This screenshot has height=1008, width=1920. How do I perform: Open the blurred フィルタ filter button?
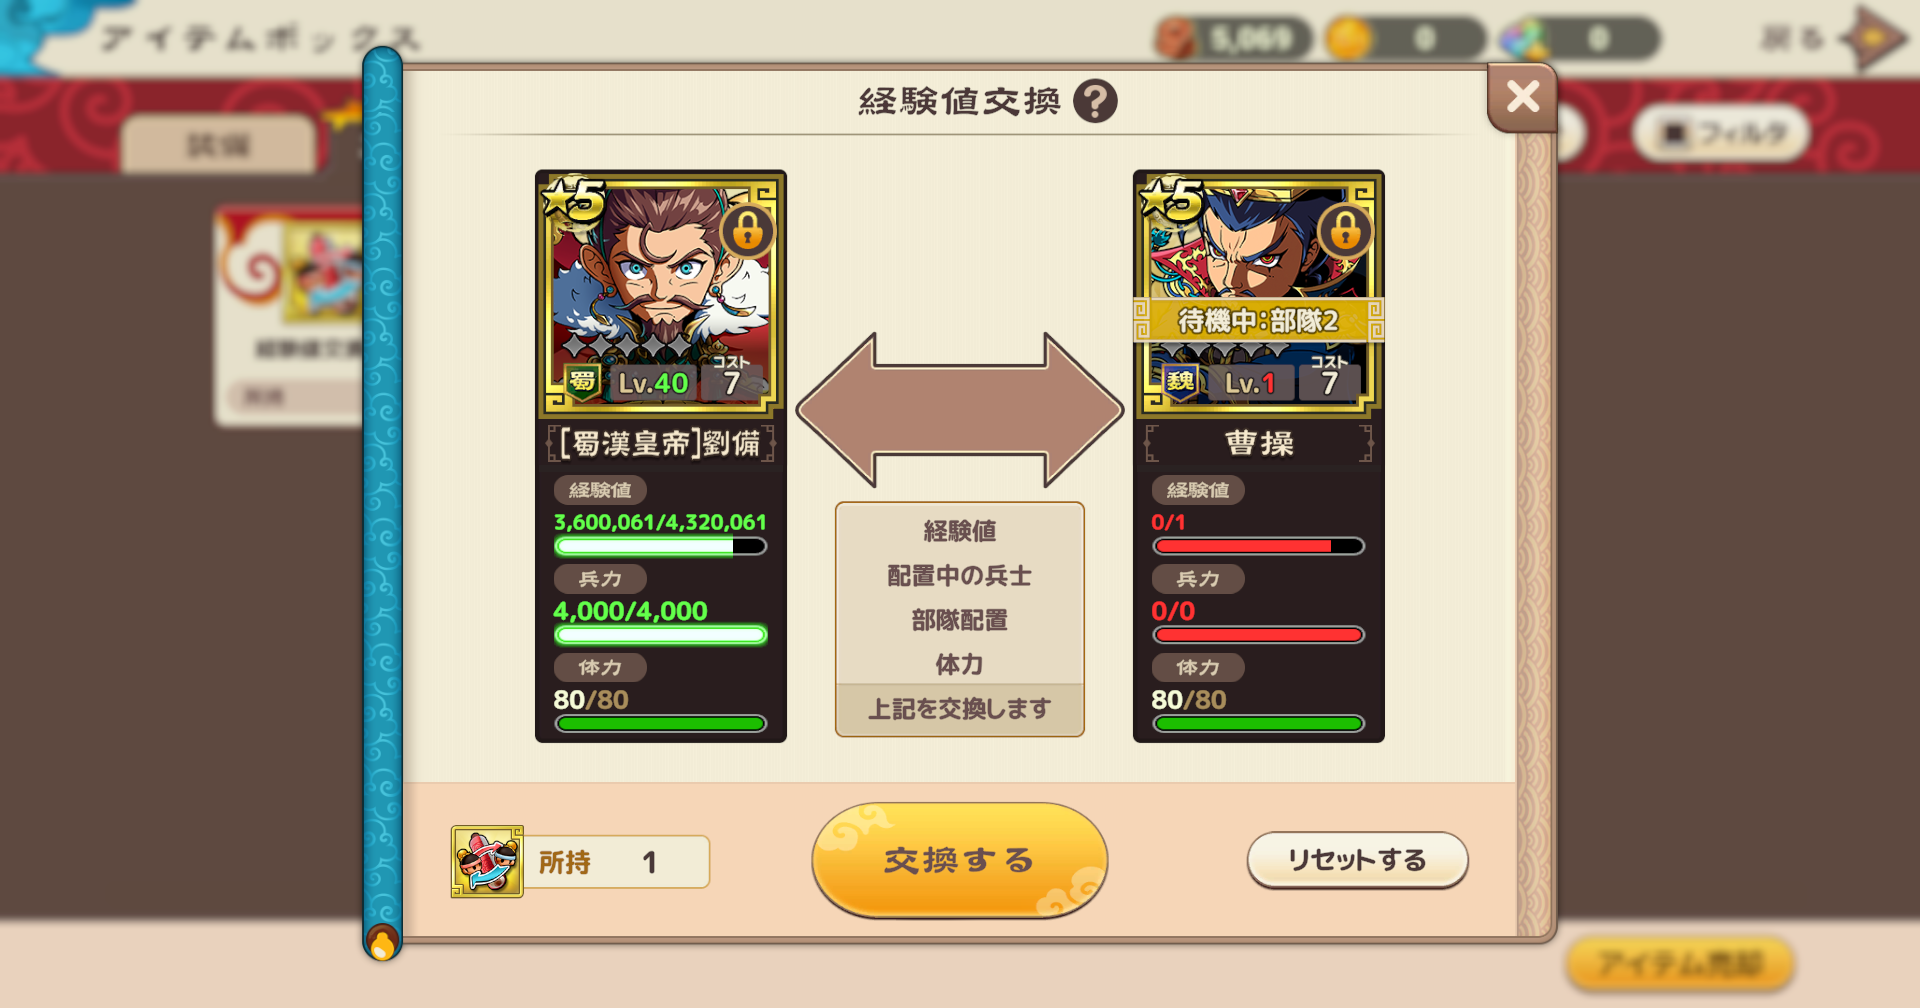[1722, 133]
